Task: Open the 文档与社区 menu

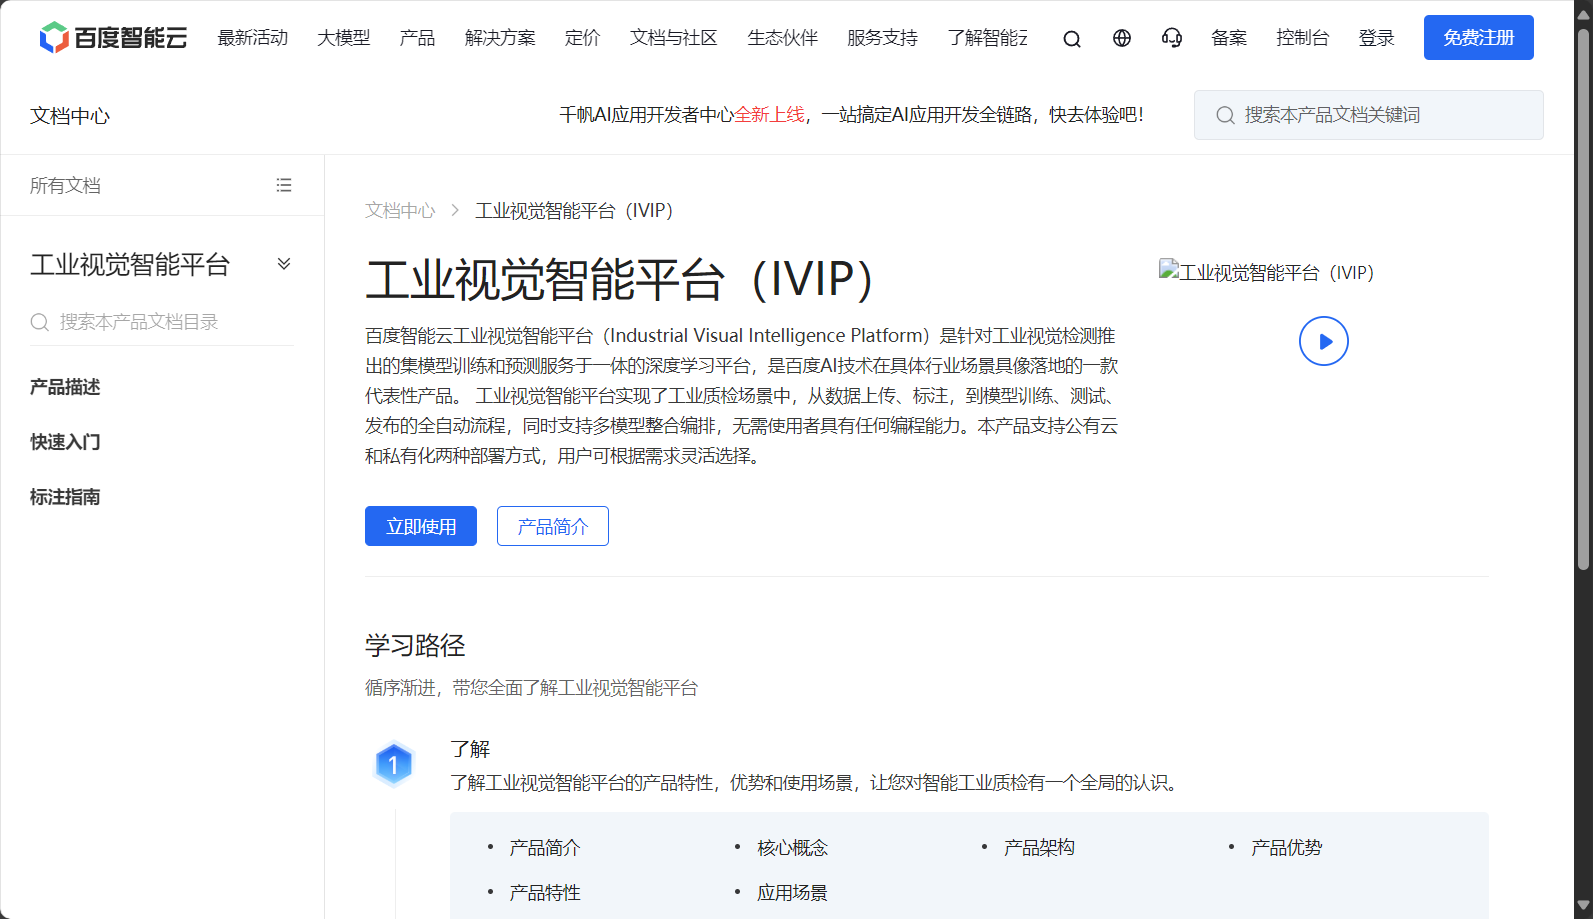Action: pyautogui.click(x=674, y=38)
